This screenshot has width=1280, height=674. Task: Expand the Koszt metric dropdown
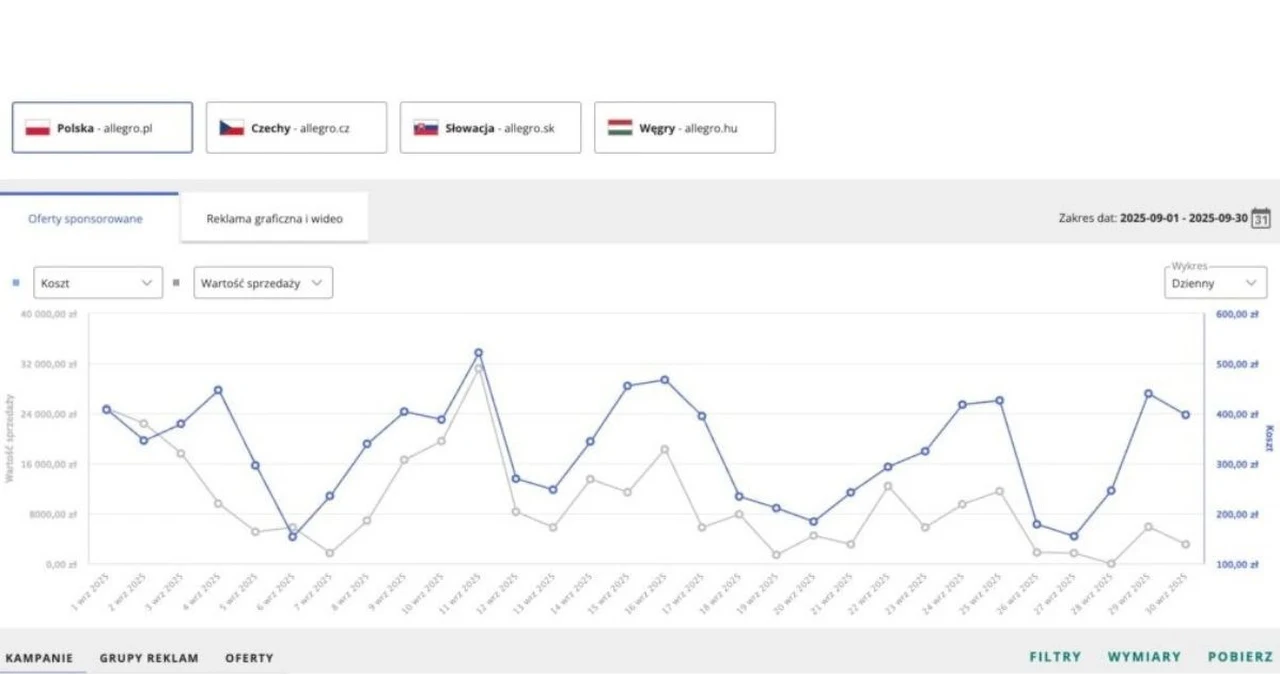point(97,283)
